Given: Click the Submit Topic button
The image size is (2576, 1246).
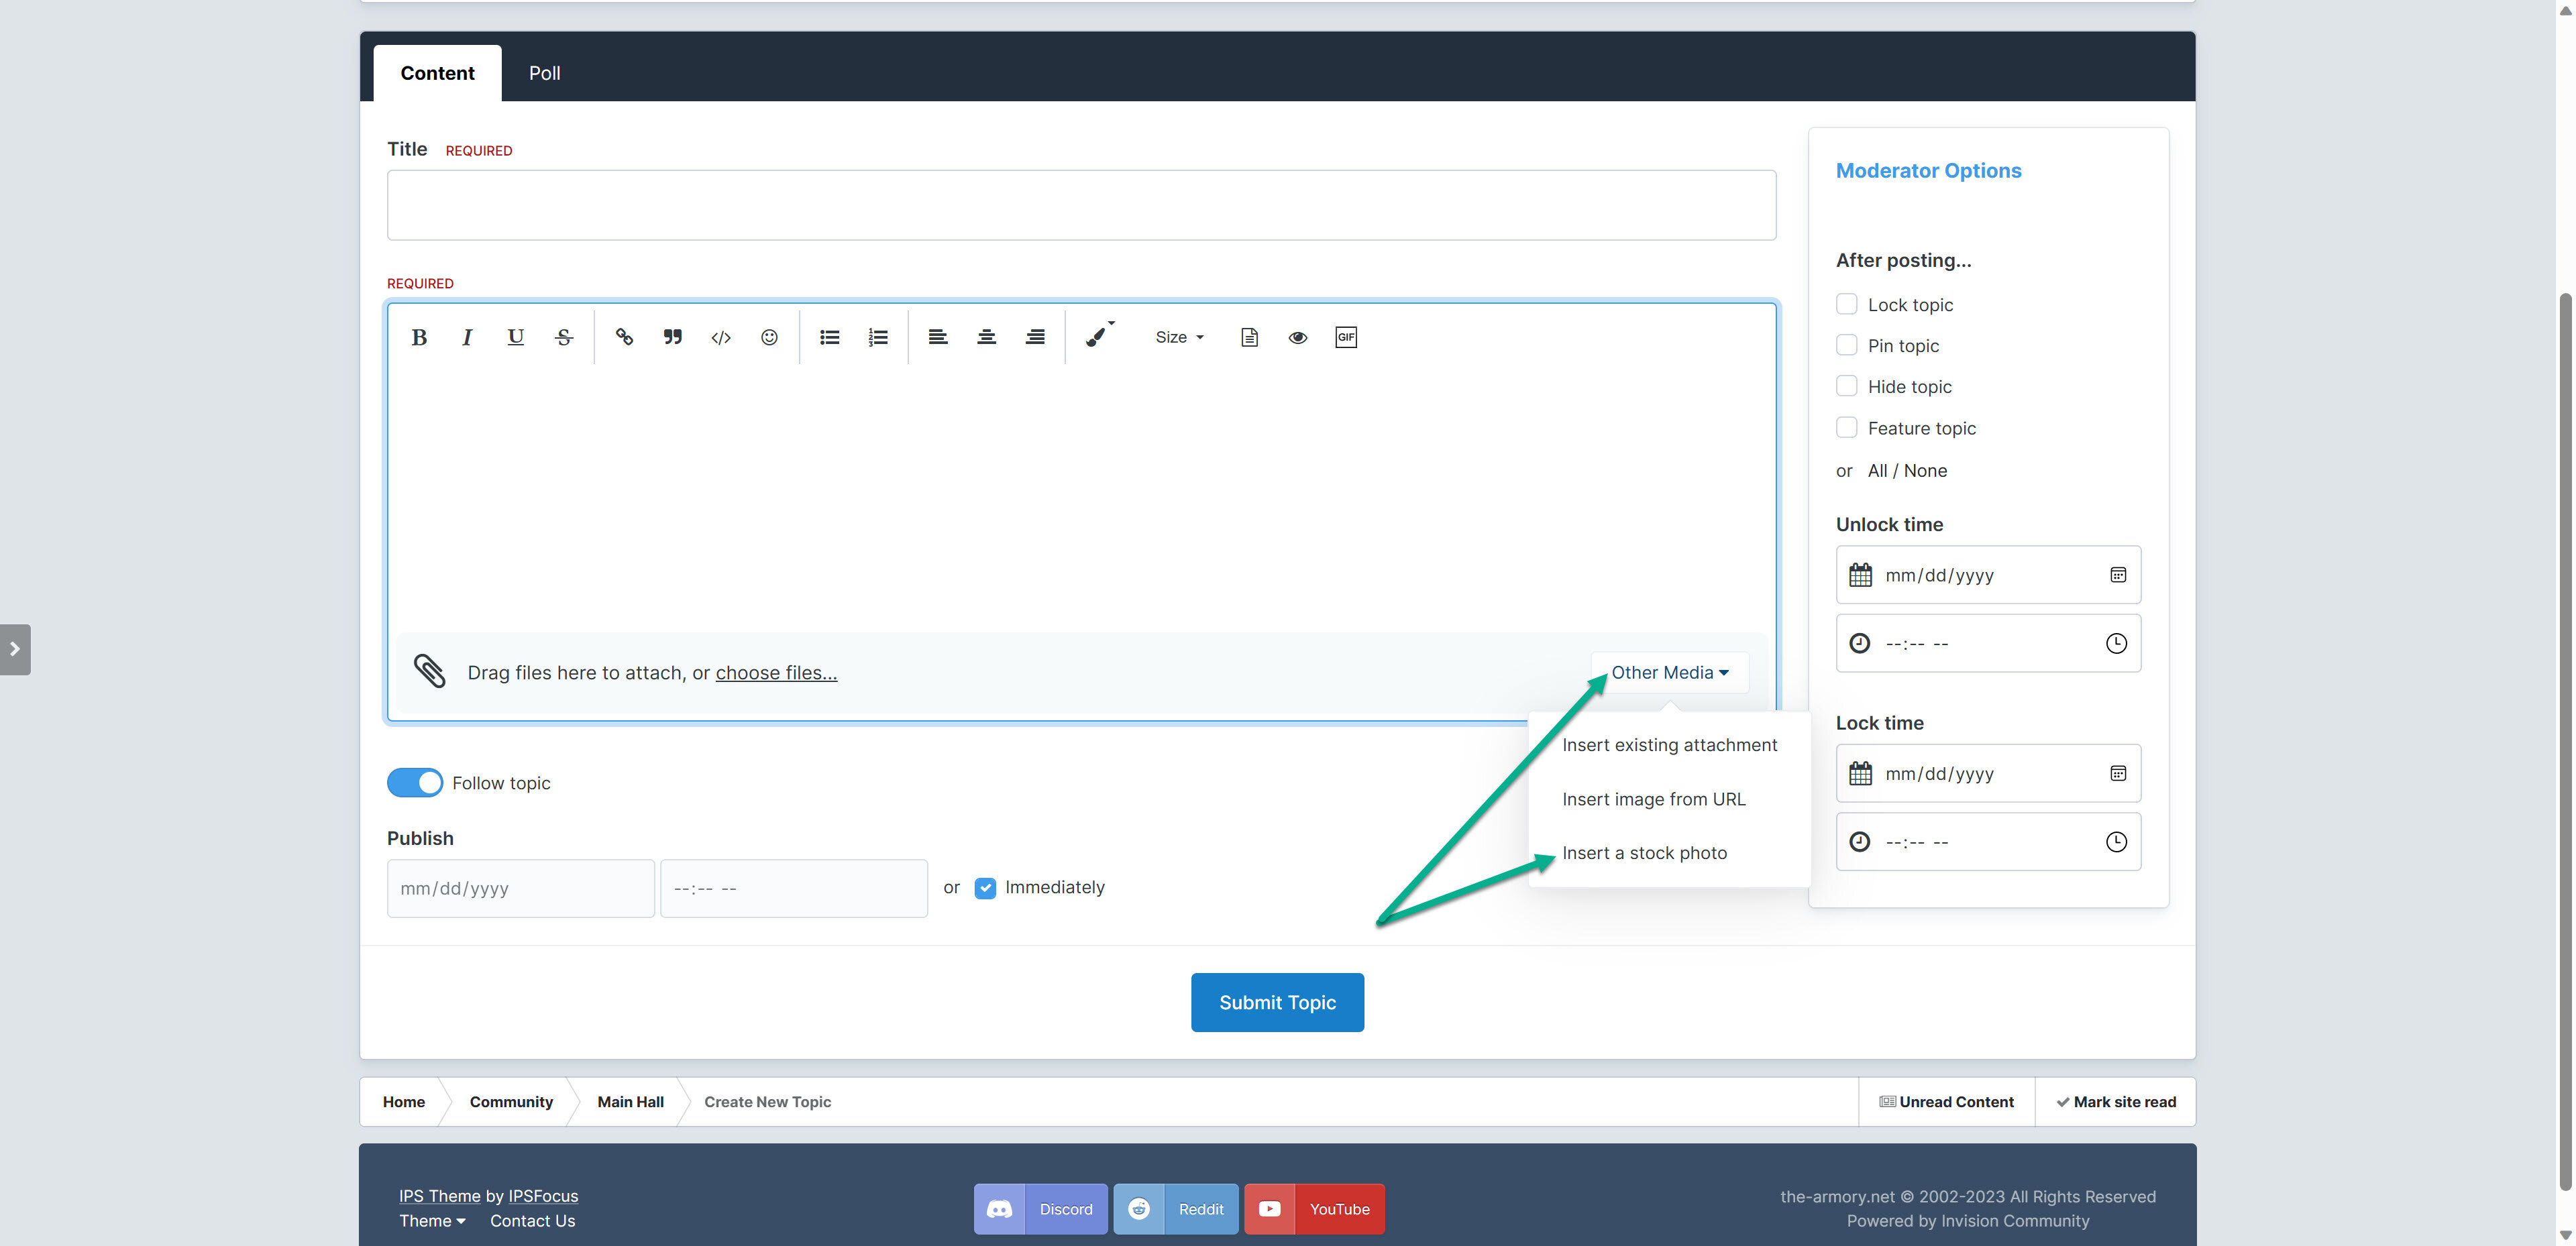Looking at the screenshot, I should (x=1277, y=1002).
